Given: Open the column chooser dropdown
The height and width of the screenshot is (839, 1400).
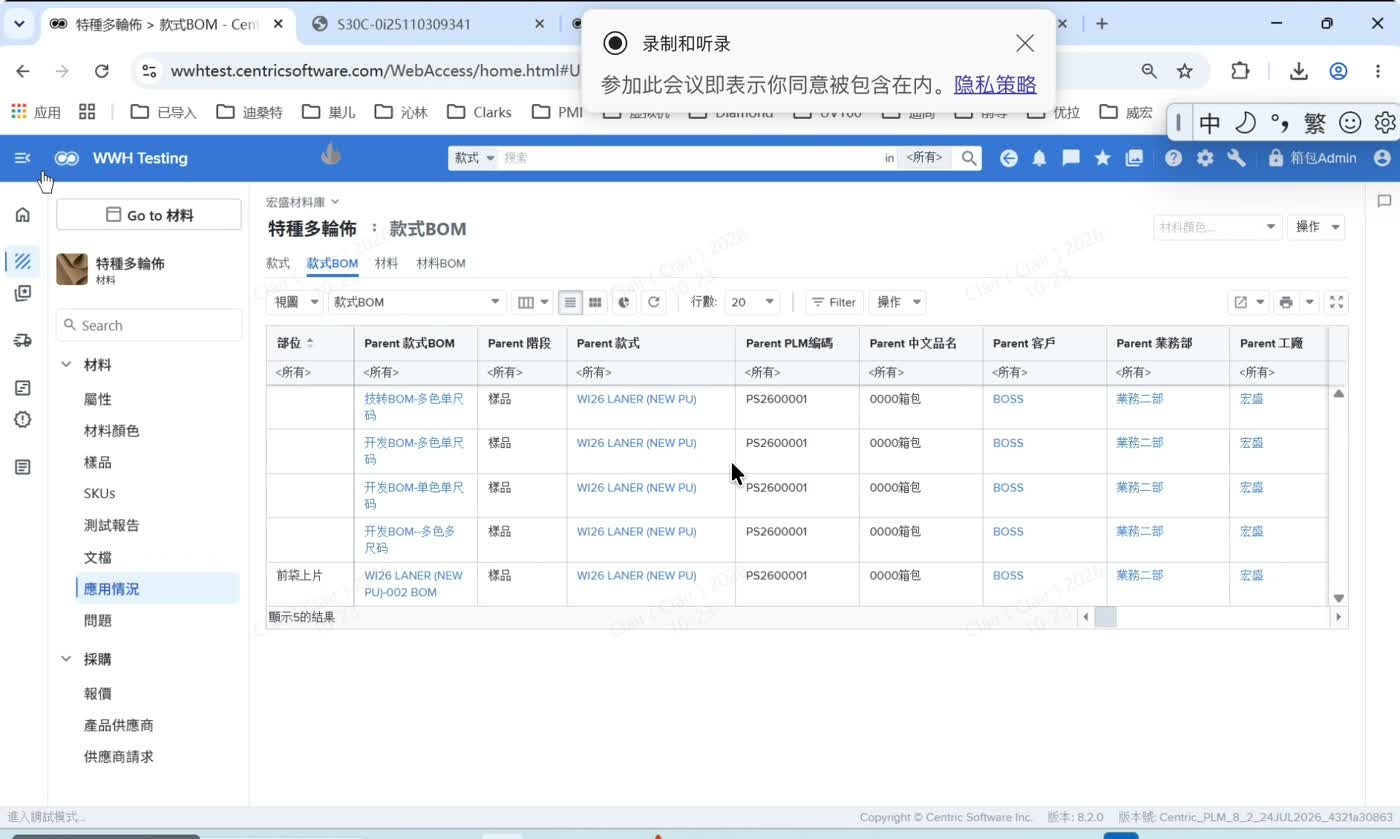Looking at the screenshot, I should point(532,302).
